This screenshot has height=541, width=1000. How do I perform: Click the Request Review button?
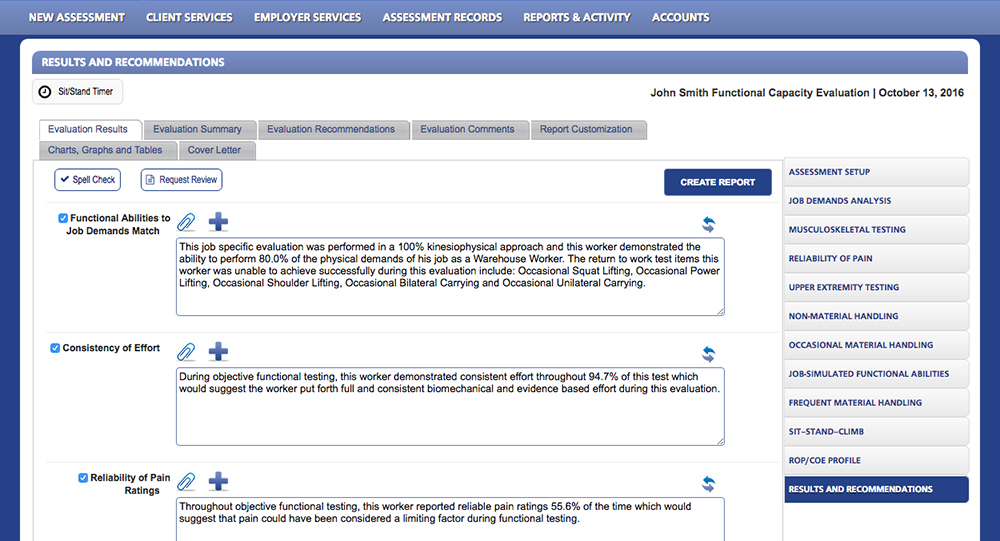181,180
